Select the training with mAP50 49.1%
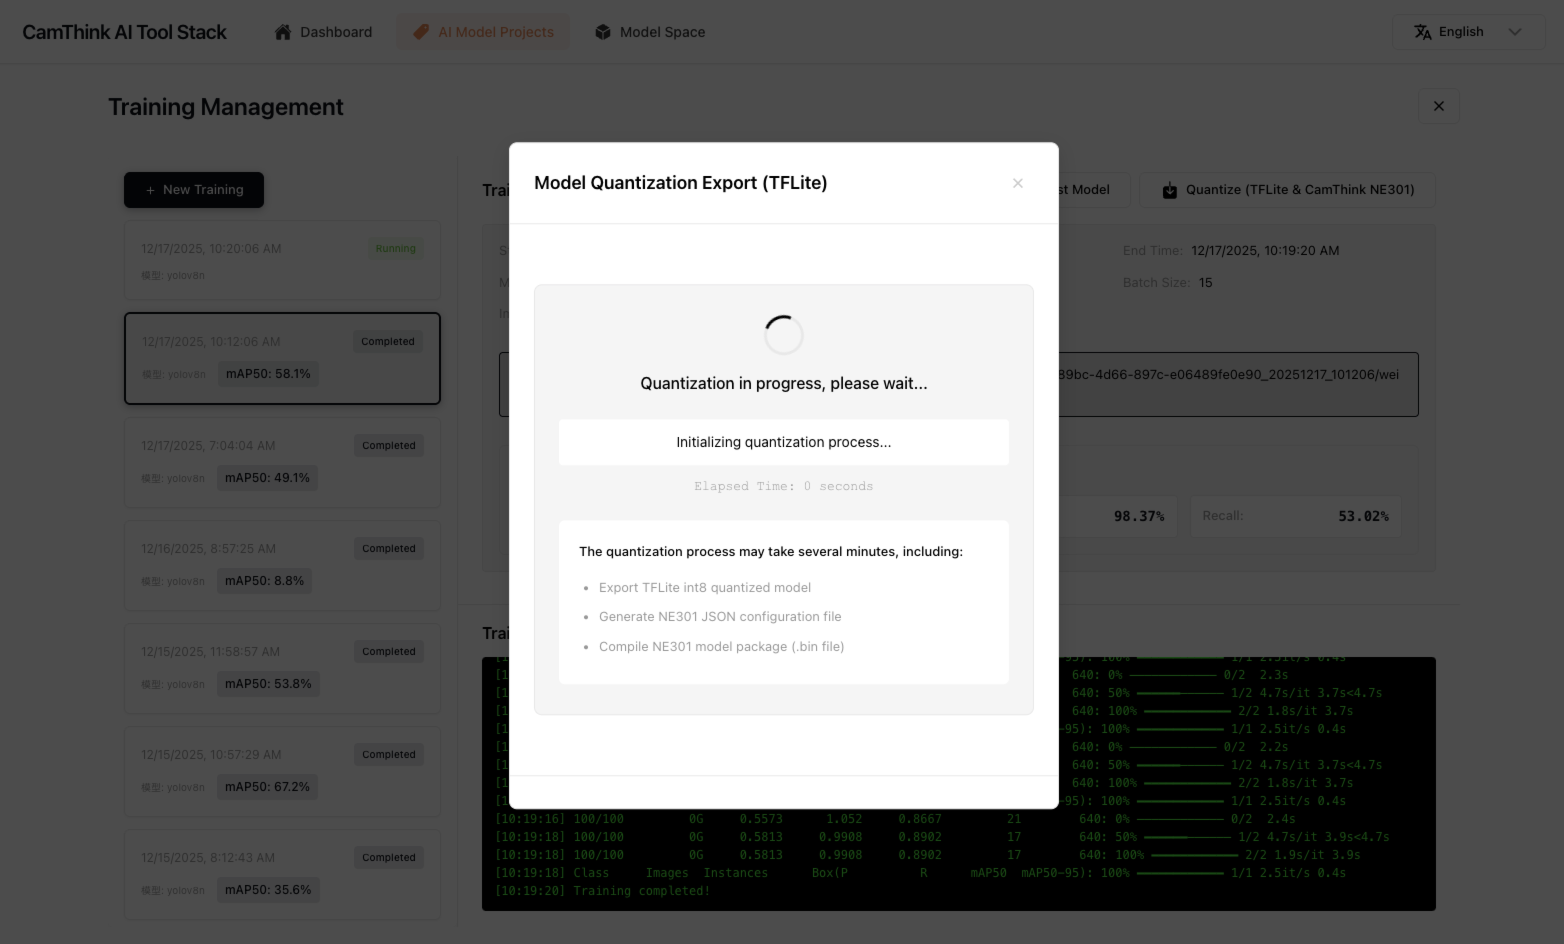Screen dimensions: 1564x944 [x=282, y=462]
